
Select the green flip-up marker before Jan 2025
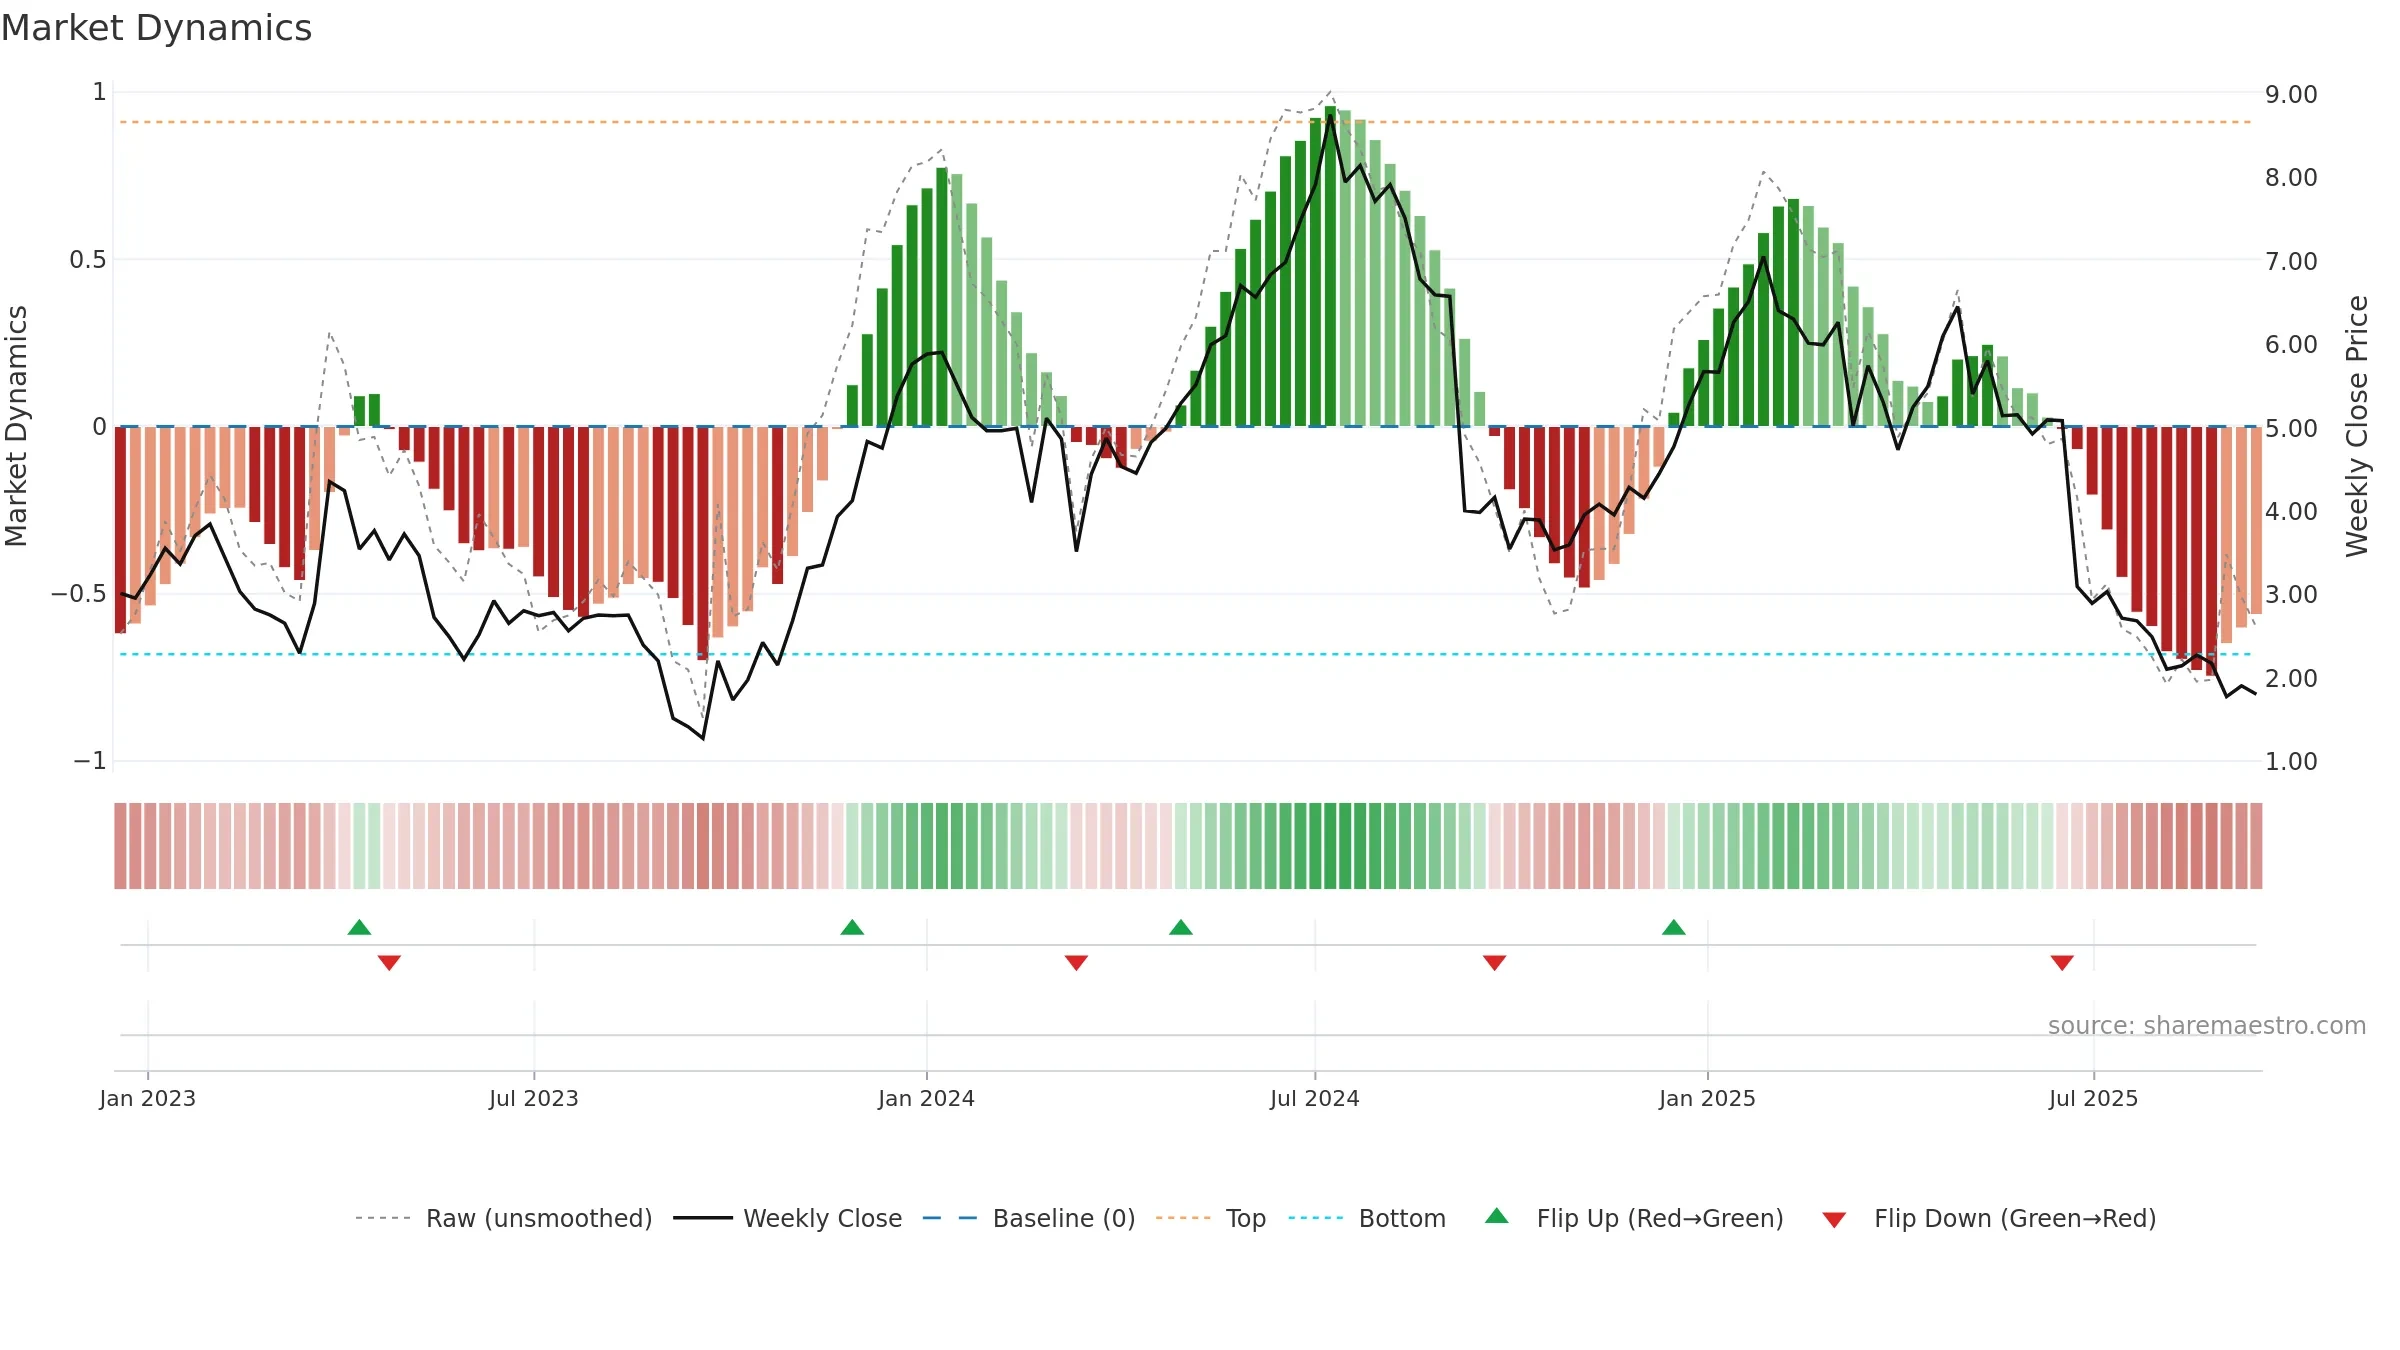[x=1674, y=927]
